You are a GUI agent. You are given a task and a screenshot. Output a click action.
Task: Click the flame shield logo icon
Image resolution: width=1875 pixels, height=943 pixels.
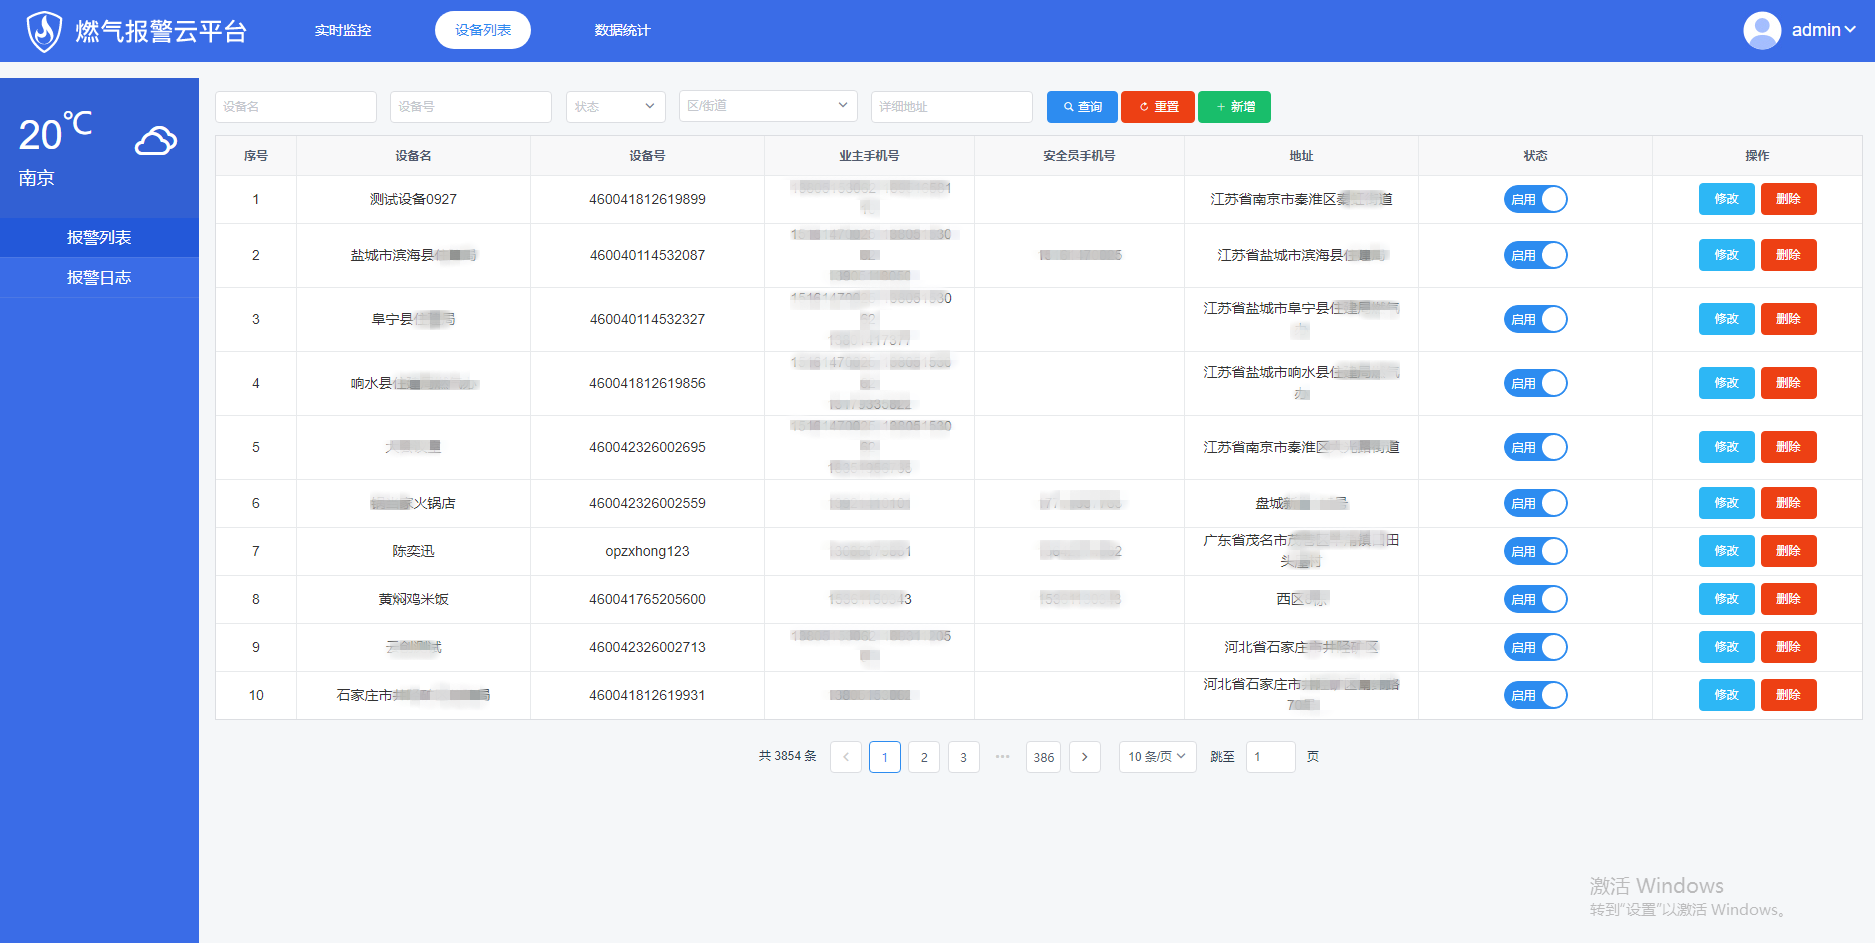44,31
